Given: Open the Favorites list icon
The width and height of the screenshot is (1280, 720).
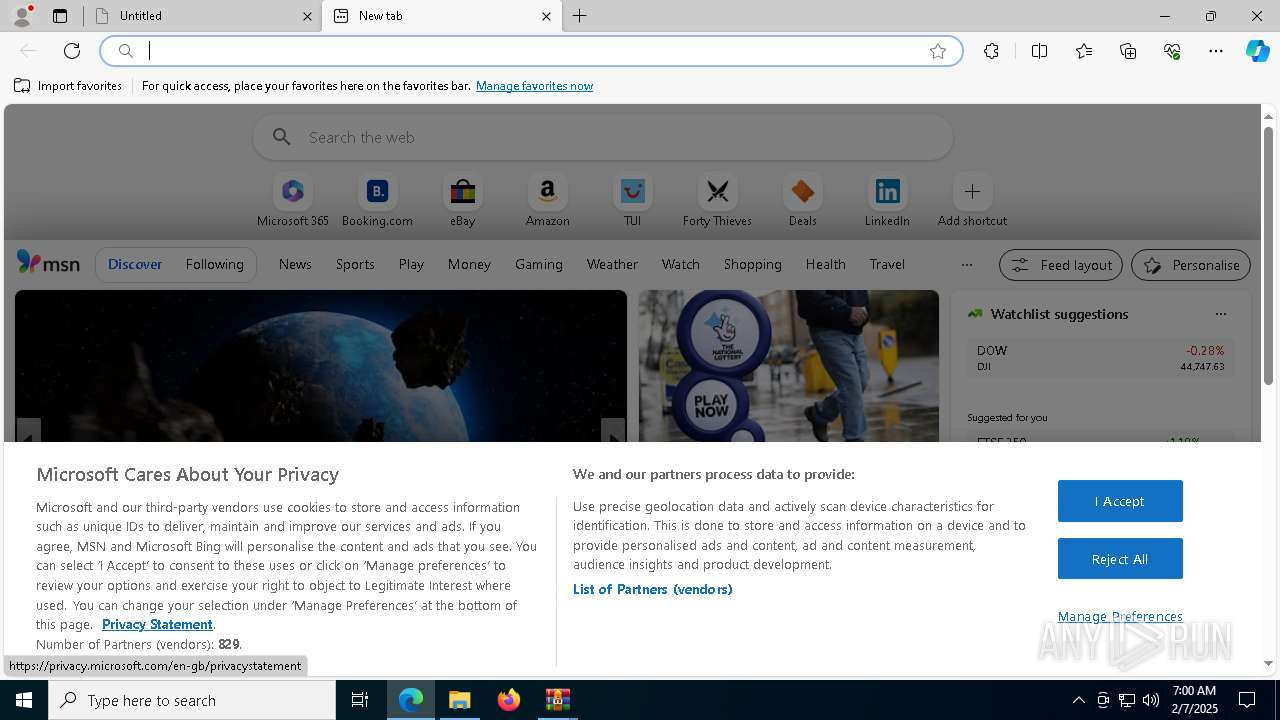Looking at the screenshot, I should click(x=1084, y=51).
